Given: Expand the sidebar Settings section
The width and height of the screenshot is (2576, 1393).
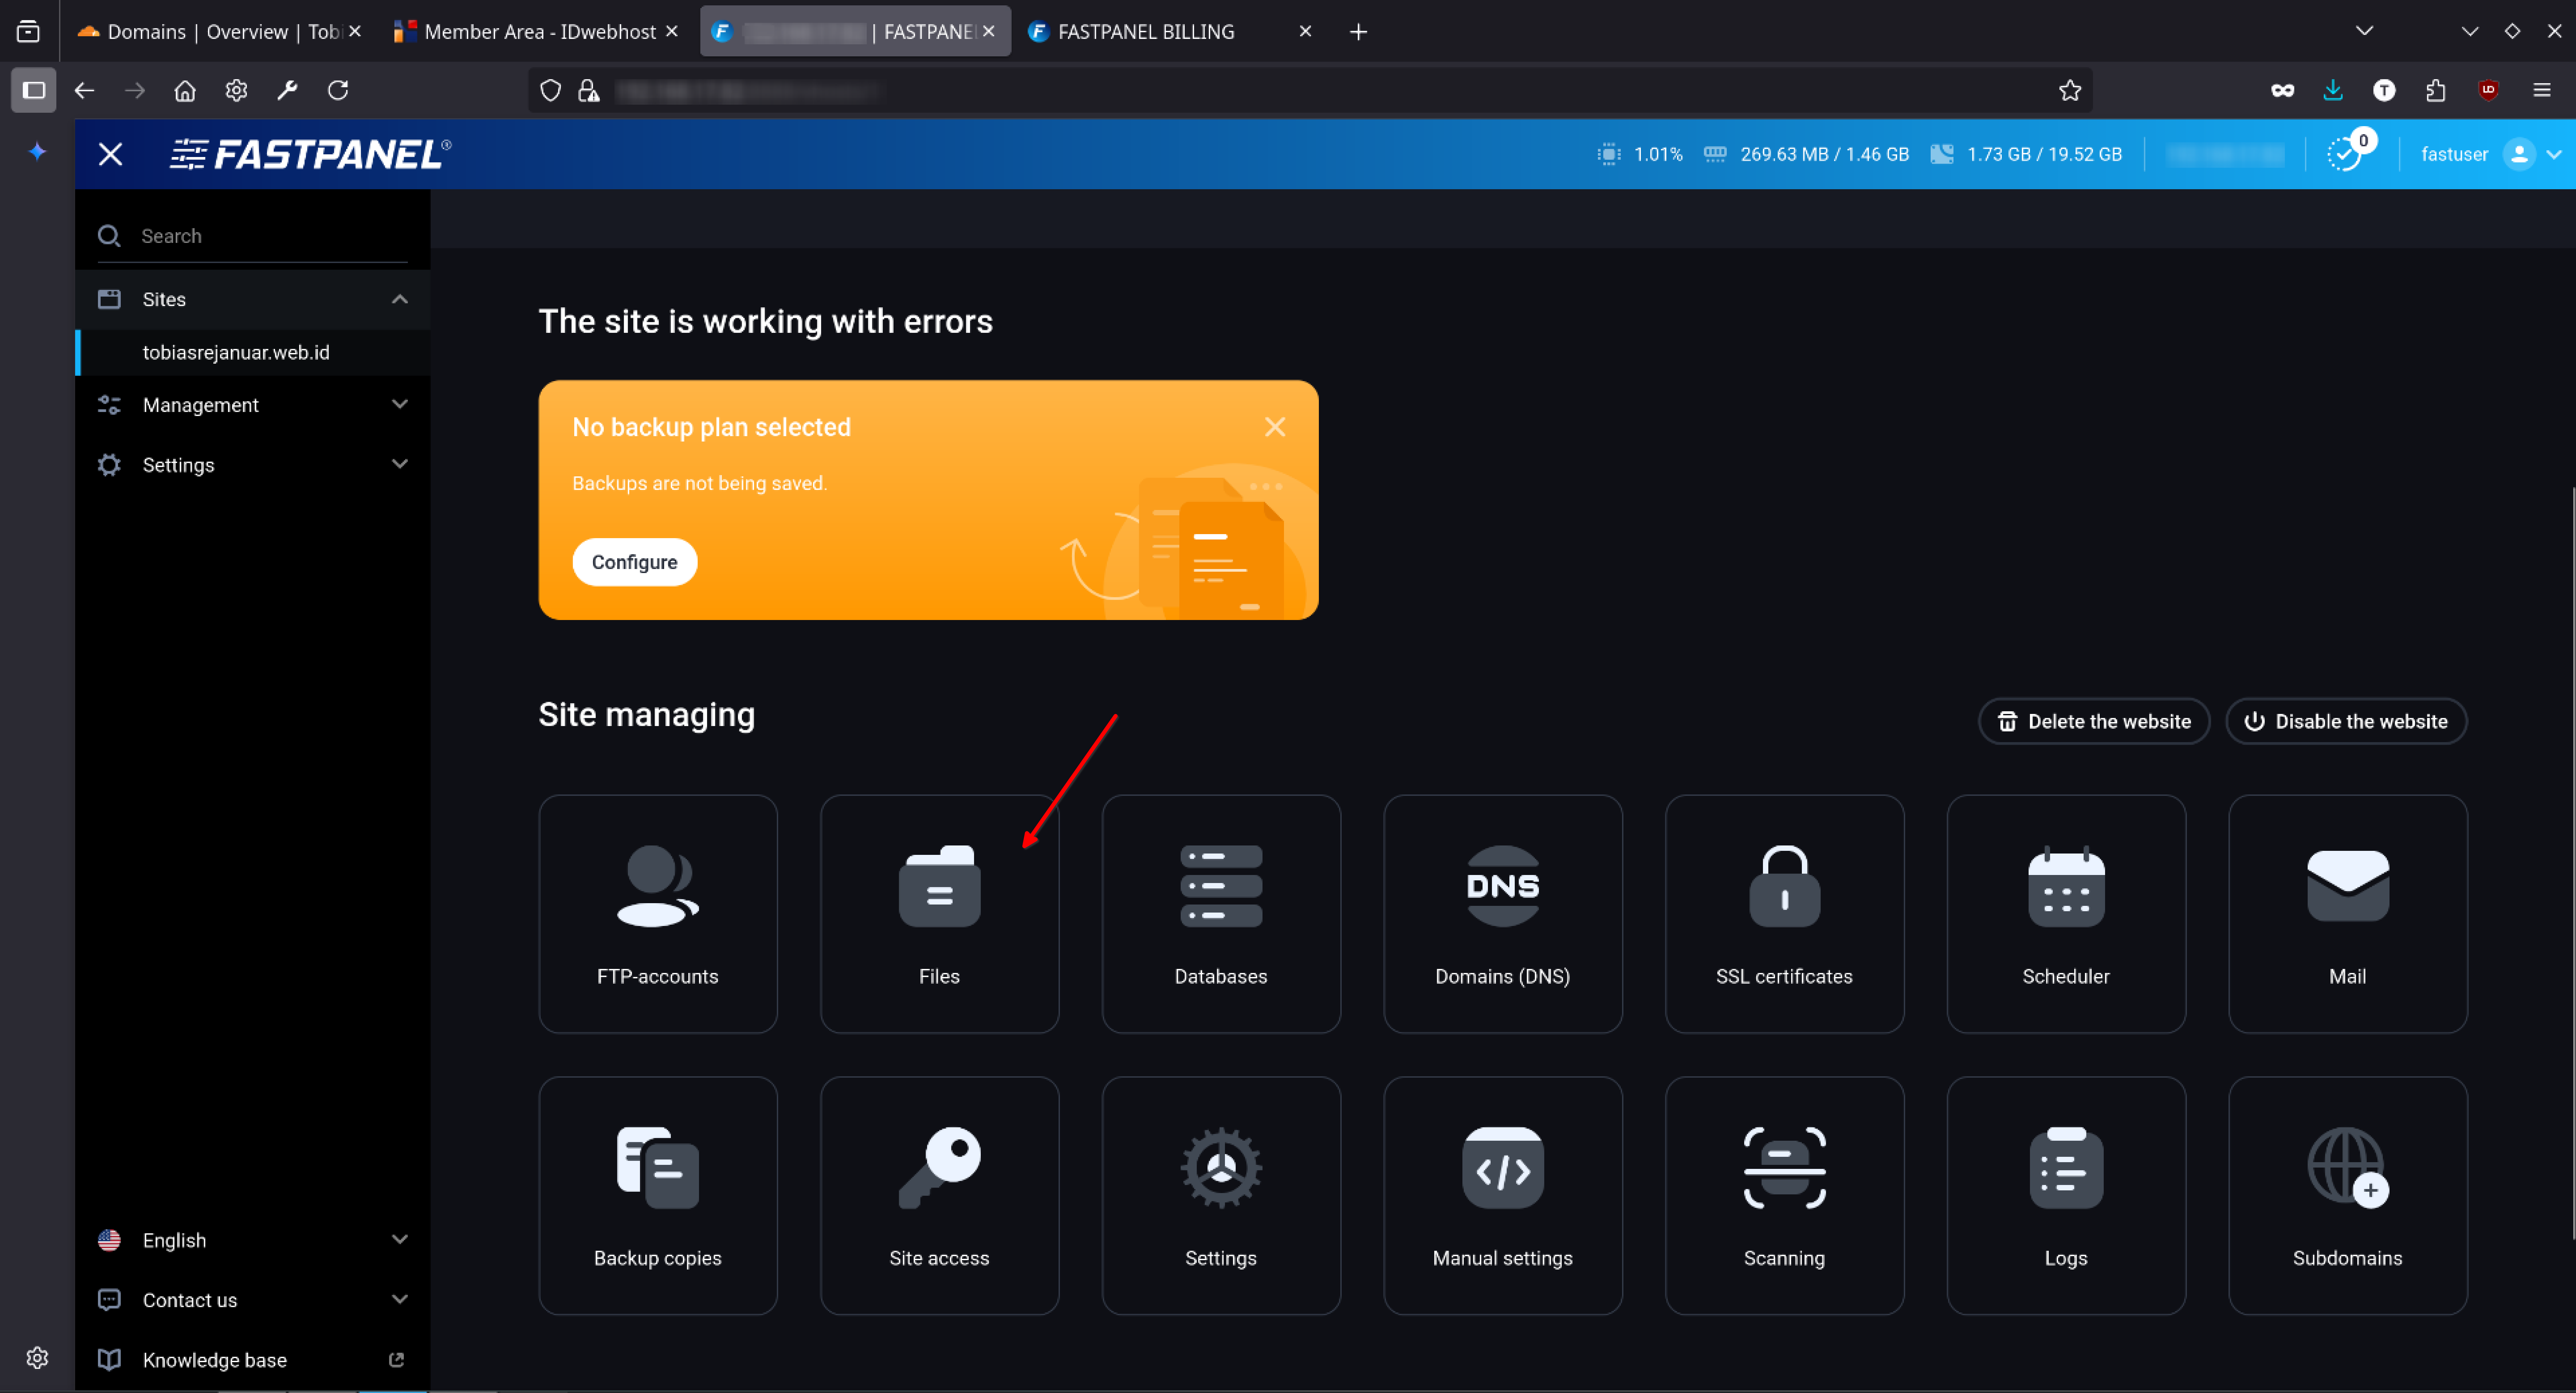Looking at the screenshot, I should click(252, 465).
